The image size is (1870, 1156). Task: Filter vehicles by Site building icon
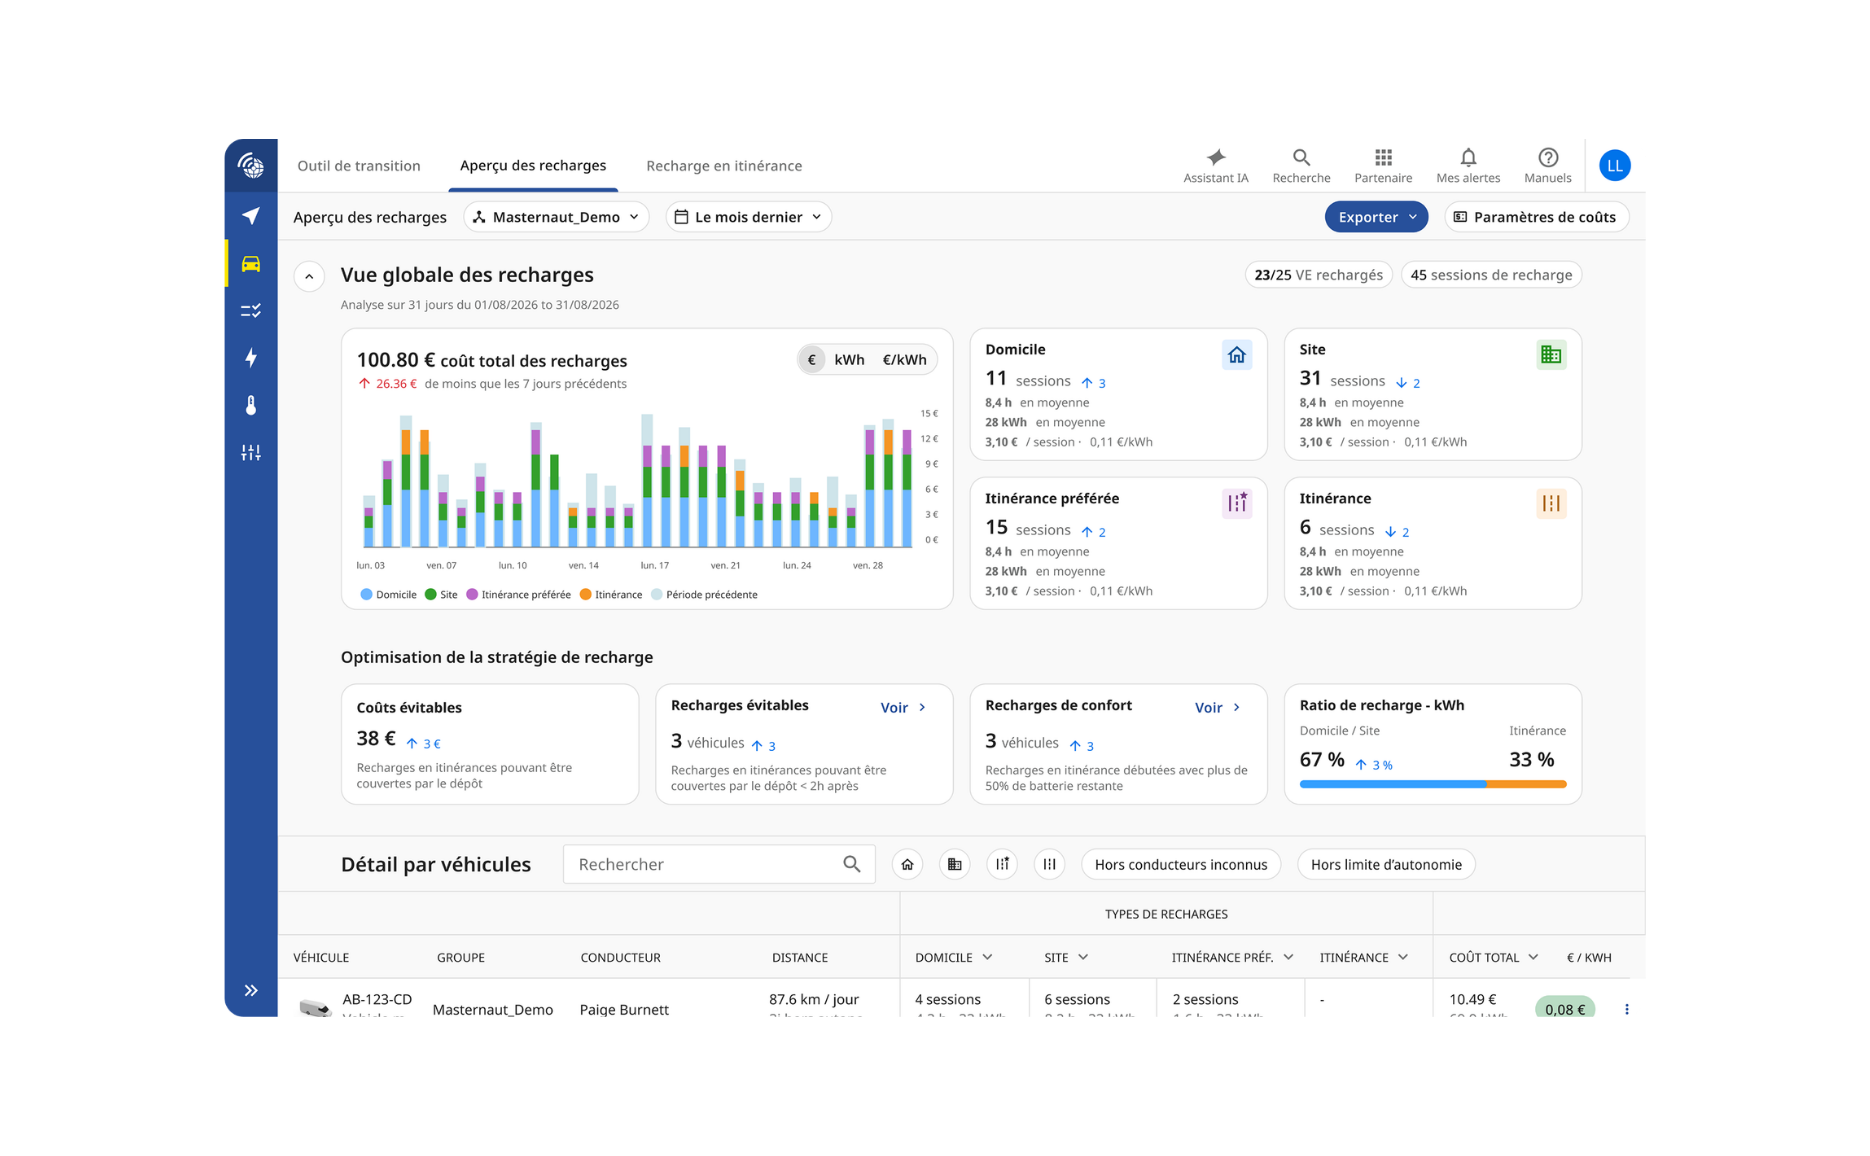(x=955, y=865)
